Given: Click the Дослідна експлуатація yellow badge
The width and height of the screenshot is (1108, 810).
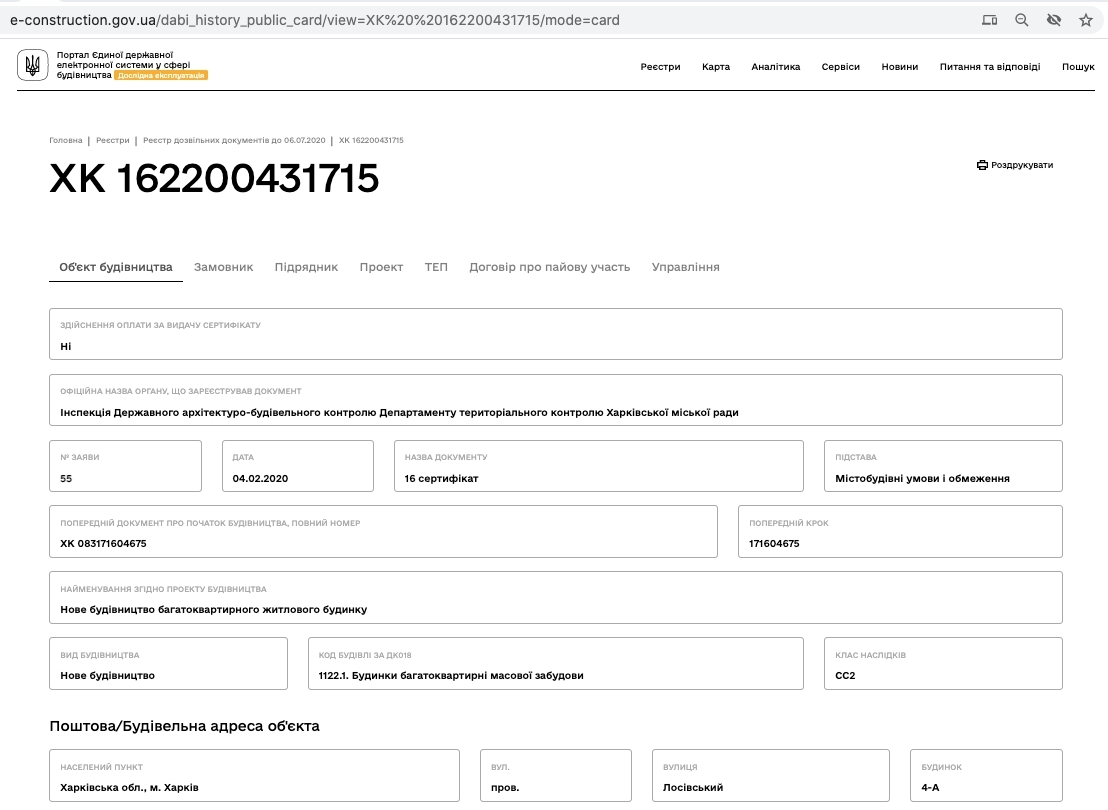Looking at the screenshot, I should (161, 75).
